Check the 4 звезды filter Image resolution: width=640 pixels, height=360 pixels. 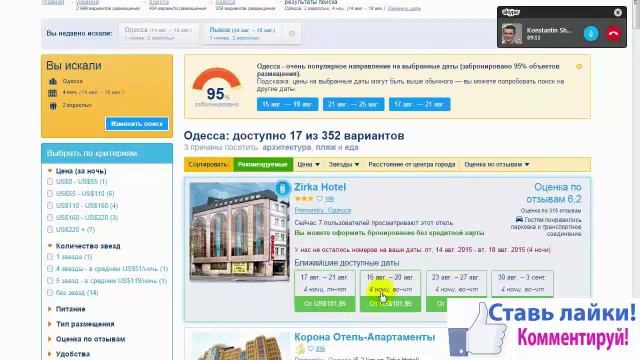point(50,269)
